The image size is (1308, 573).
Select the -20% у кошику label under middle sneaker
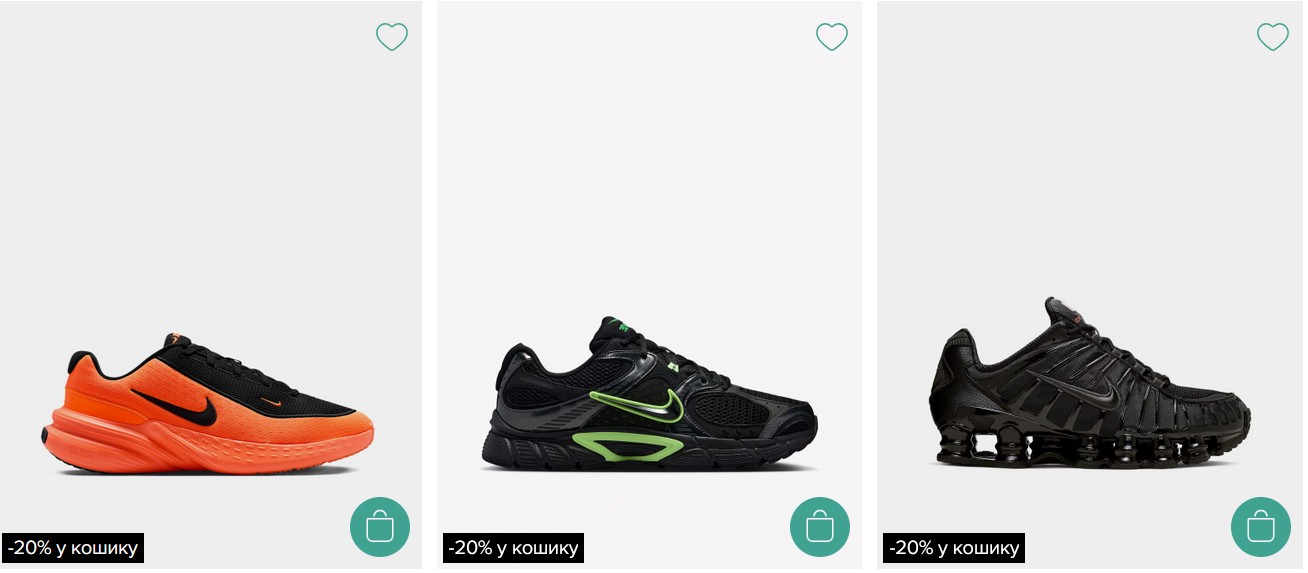tap(513, 548)
